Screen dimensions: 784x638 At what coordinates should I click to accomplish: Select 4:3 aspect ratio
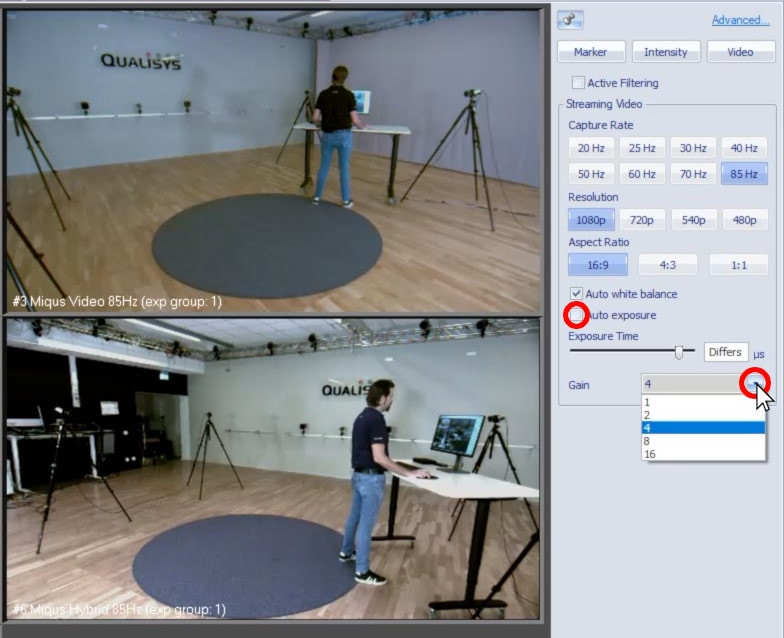[x=667, y=265]
